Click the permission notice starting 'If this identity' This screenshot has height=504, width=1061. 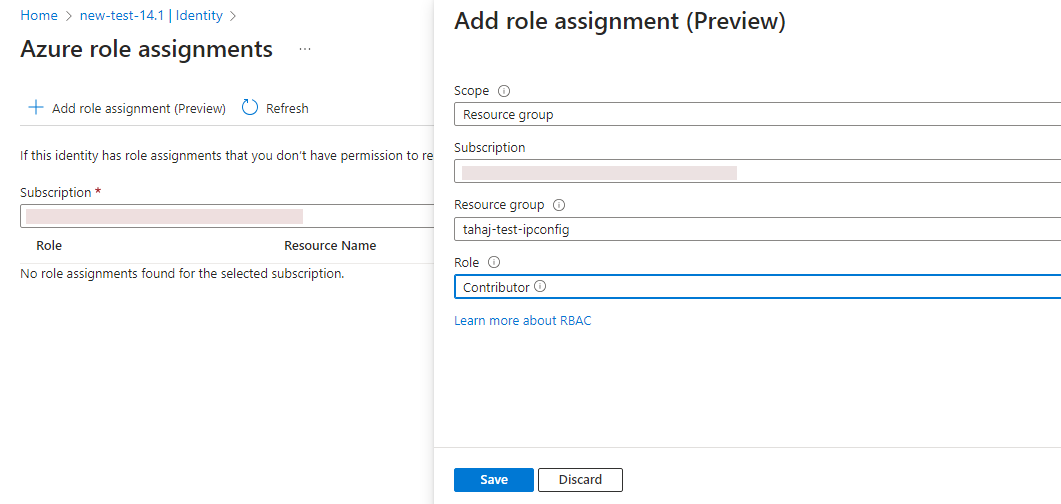click(x=227, y=156)
